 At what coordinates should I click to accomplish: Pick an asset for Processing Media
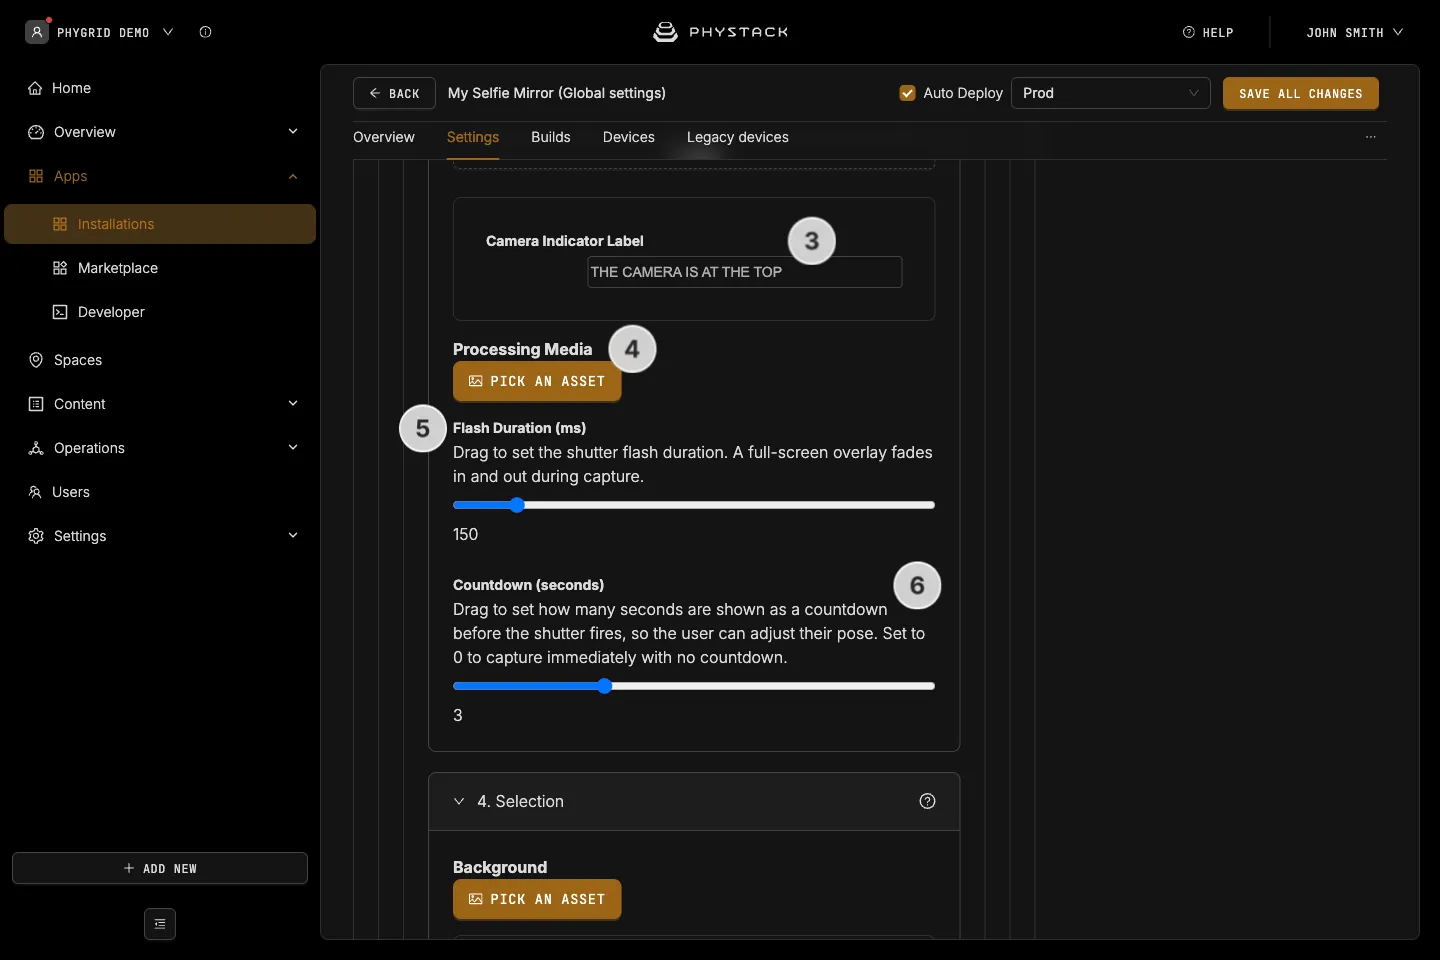point(537,381)
